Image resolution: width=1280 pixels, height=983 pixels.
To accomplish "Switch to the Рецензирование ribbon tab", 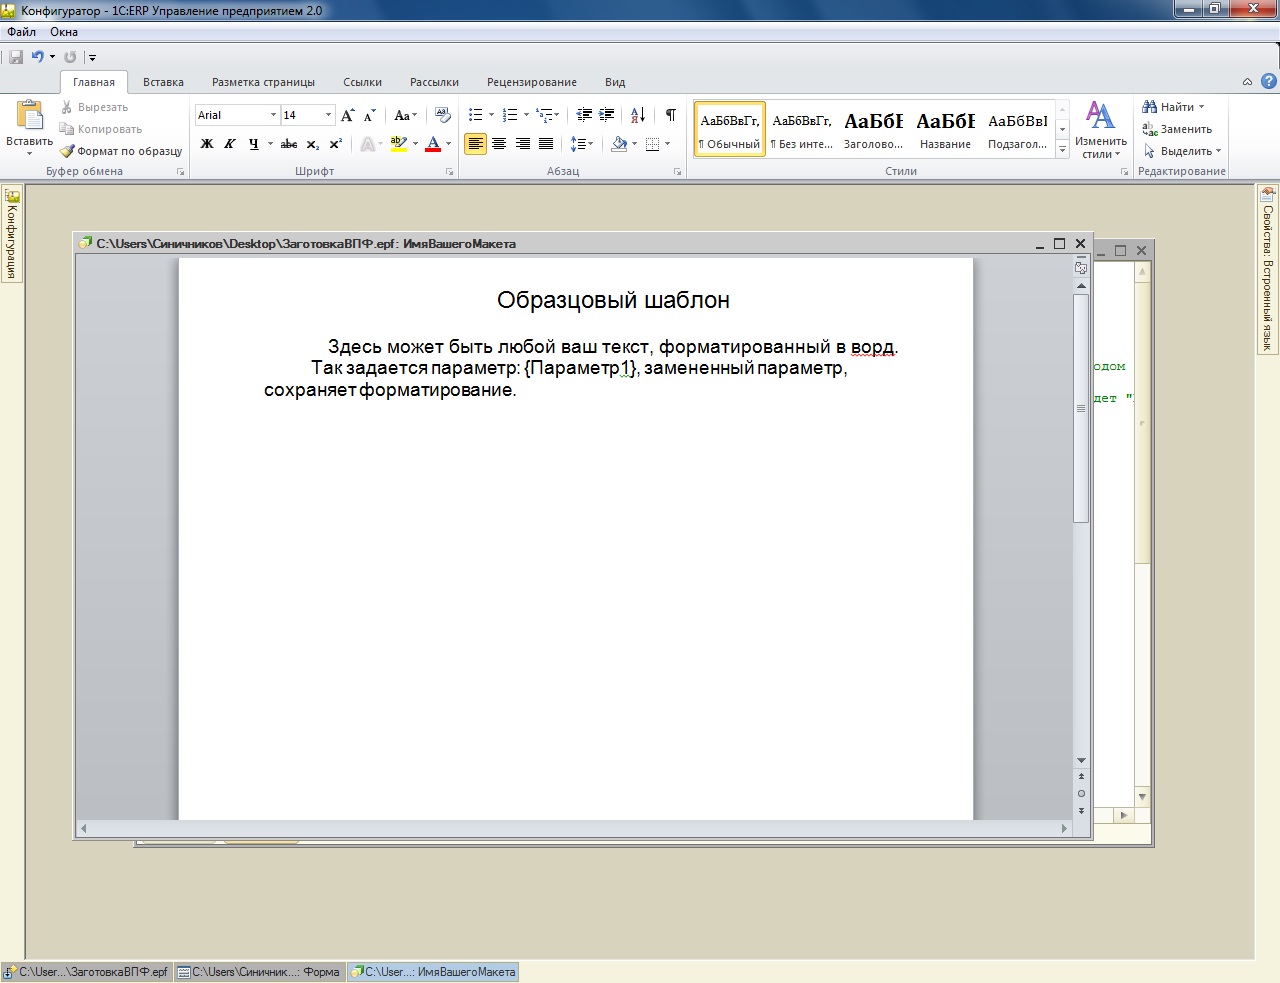I will coord(531,82).
